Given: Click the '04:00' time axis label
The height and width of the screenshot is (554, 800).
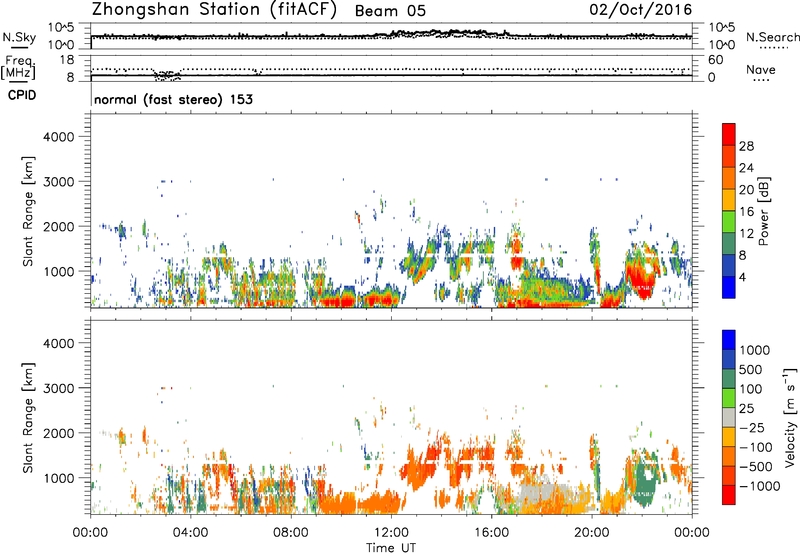Looking at the screenshot, I should pos(191,533).
